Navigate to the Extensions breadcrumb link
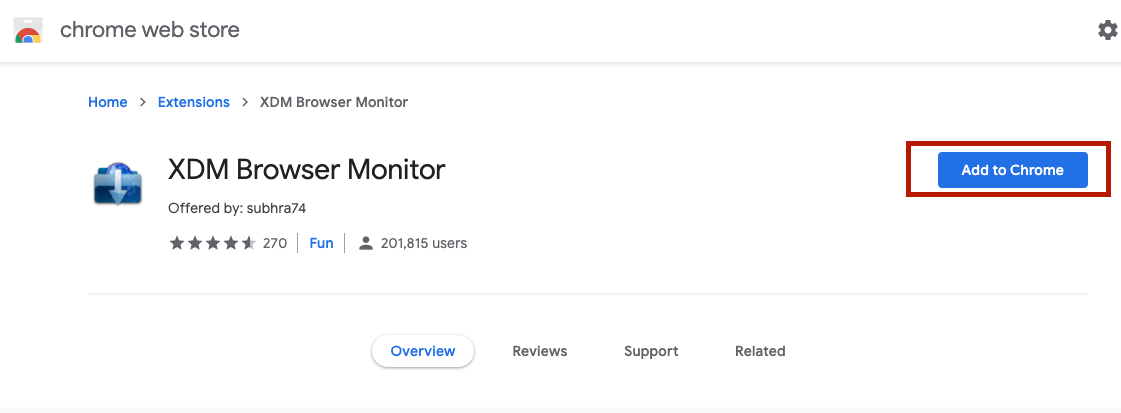 pos(194,102)
